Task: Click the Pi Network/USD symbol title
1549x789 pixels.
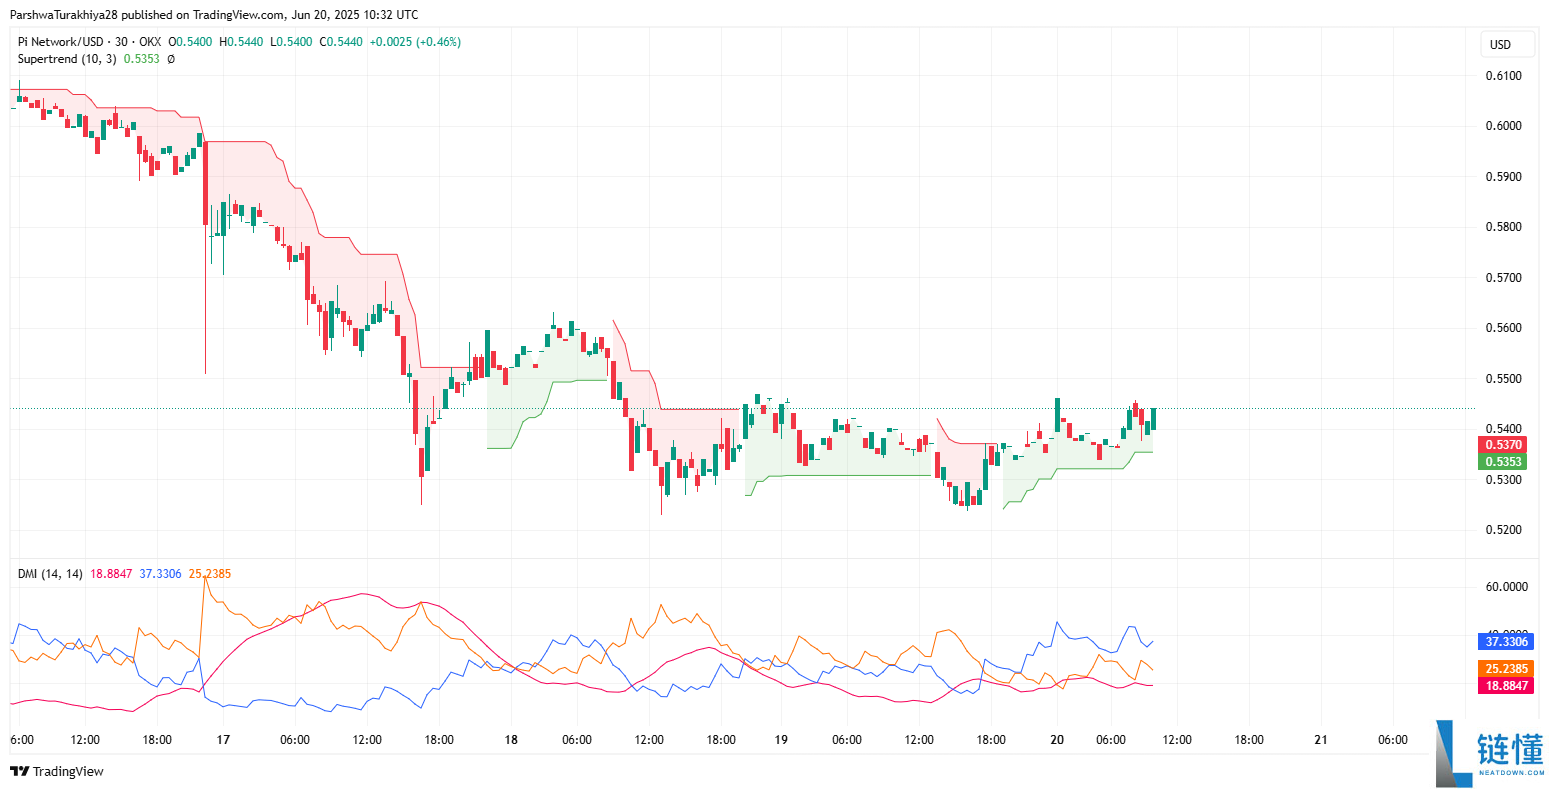Action: [63, 42]
